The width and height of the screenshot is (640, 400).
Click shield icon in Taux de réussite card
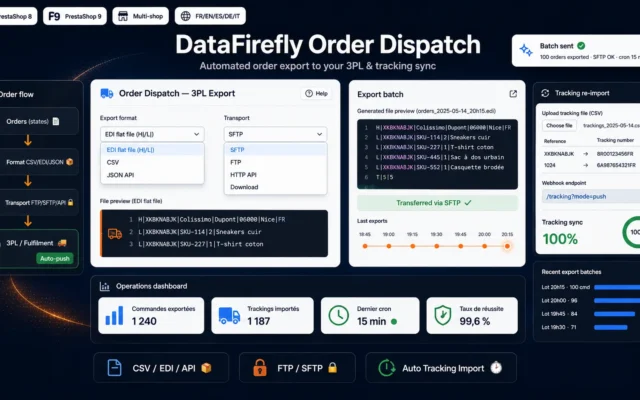(x=443, y=316)
